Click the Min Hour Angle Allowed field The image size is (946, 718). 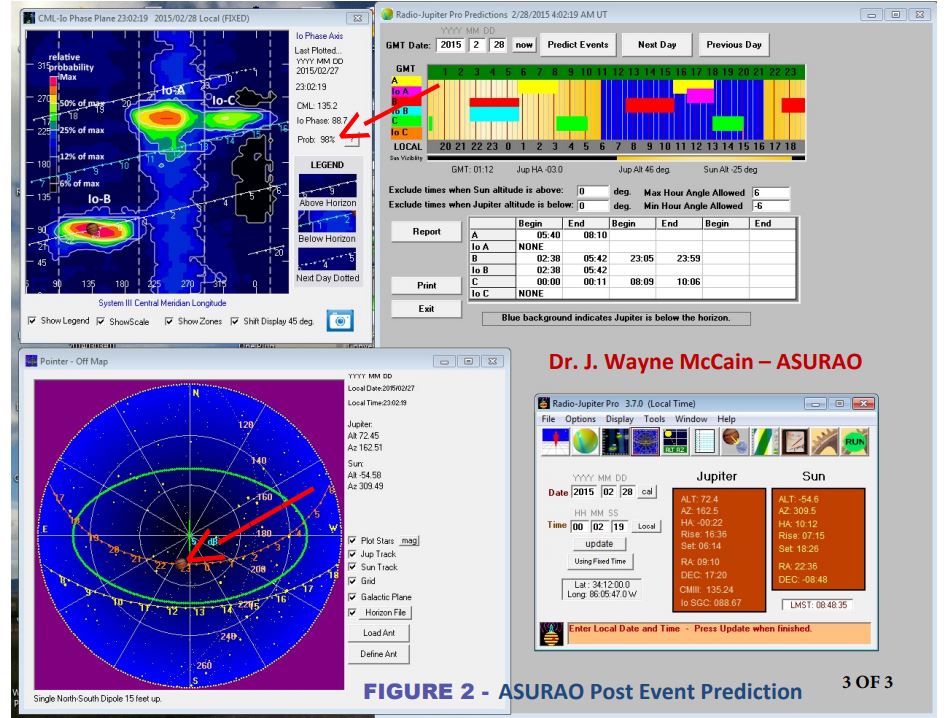pyautogui.click(x=770, y=206)
